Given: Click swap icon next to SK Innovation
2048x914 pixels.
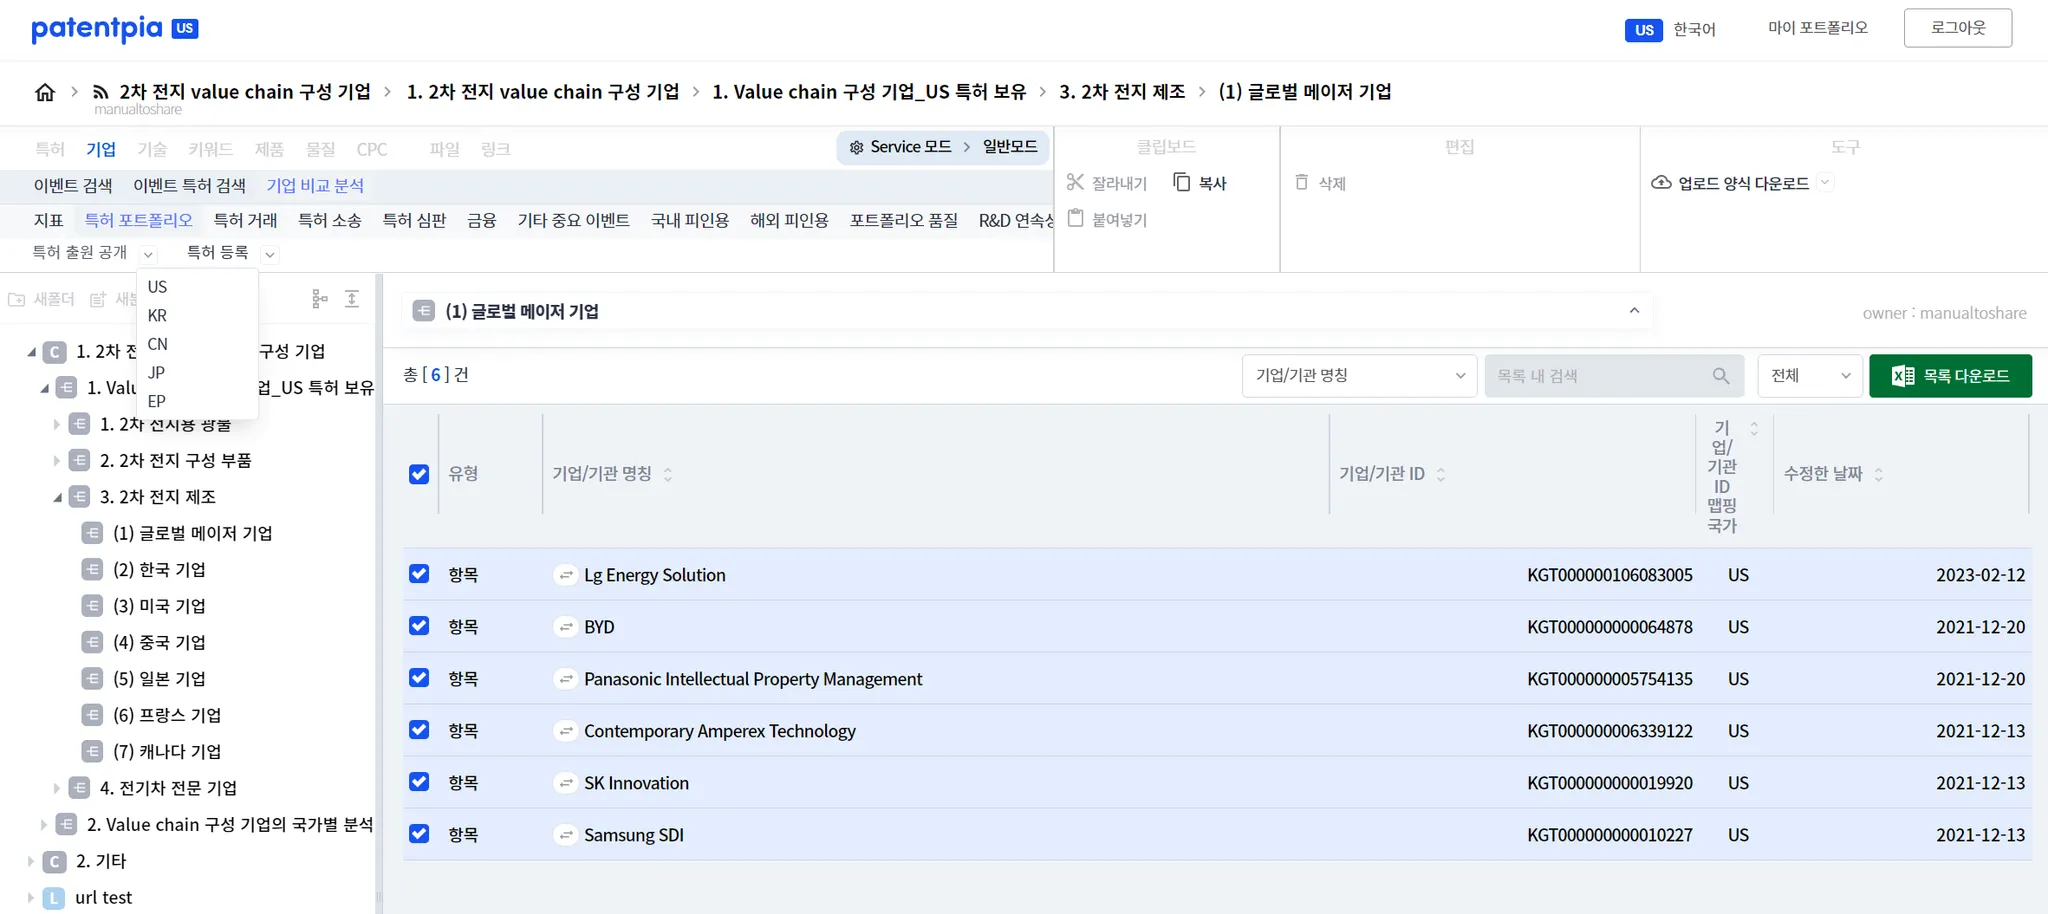Looking at the screenshot, I should (566, 783).
